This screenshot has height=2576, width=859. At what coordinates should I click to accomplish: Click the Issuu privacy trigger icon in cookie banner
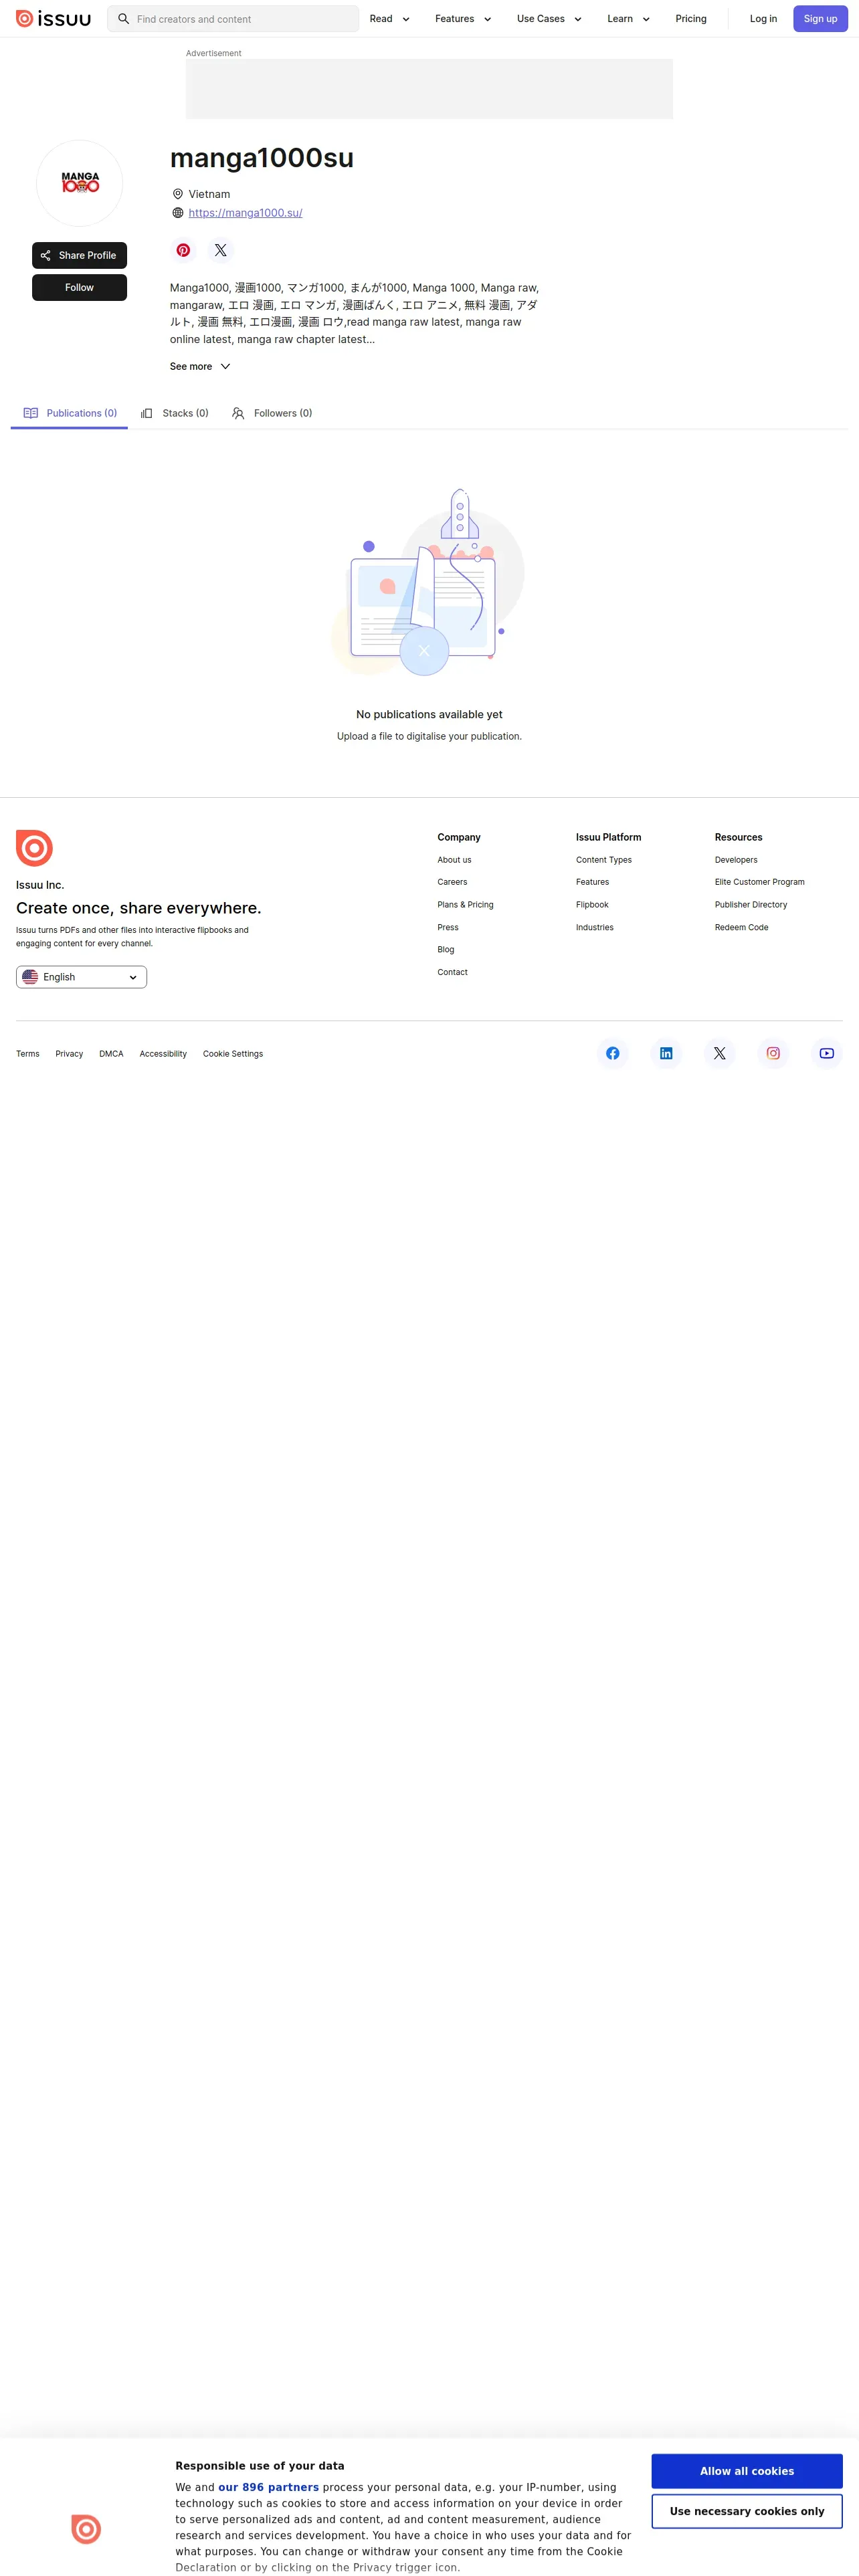(86, 2529)
